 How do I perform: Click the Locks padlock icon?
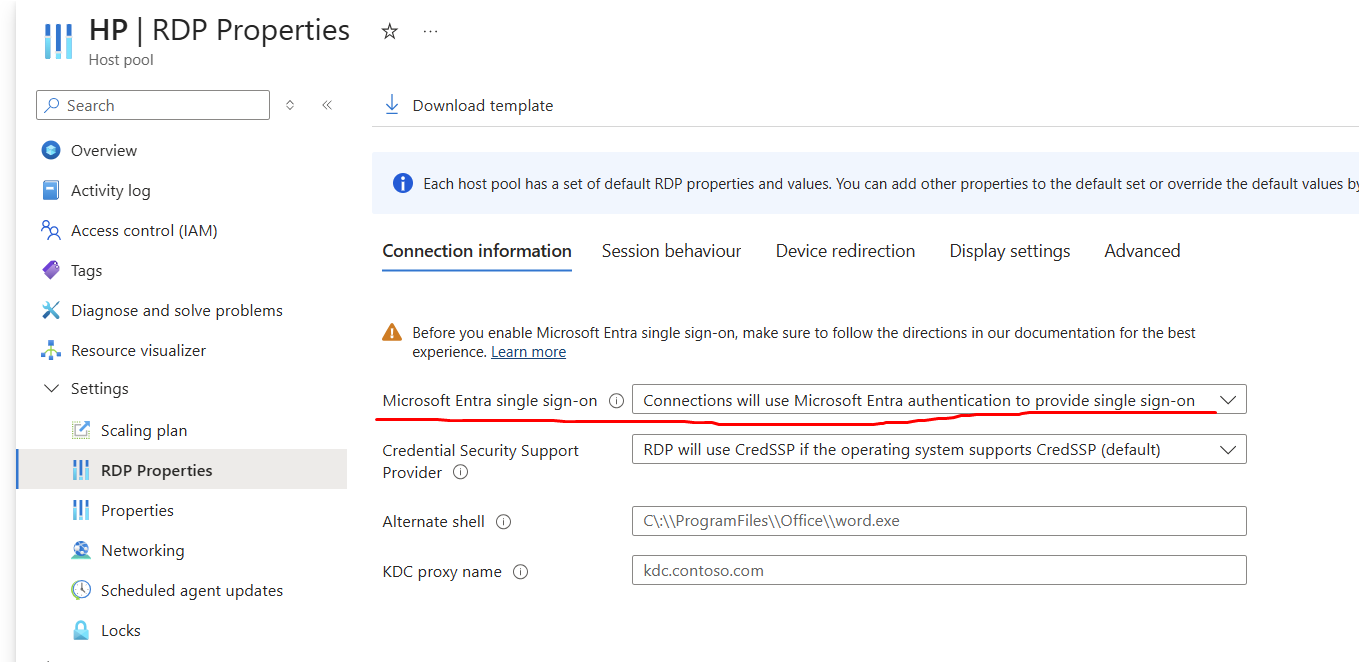click(82, 630)
